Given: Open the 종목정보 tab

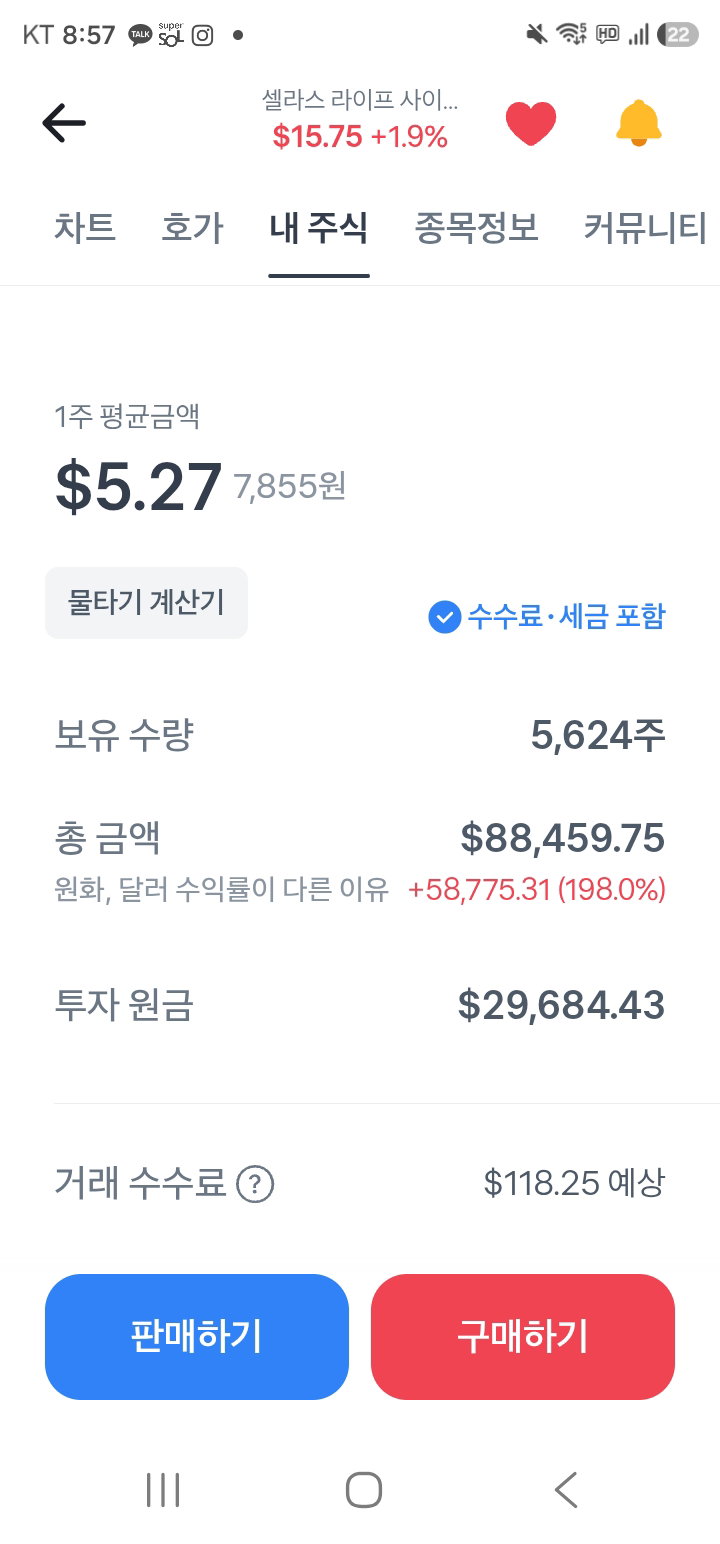Looking at the screenshot, I should pos(477,228).
